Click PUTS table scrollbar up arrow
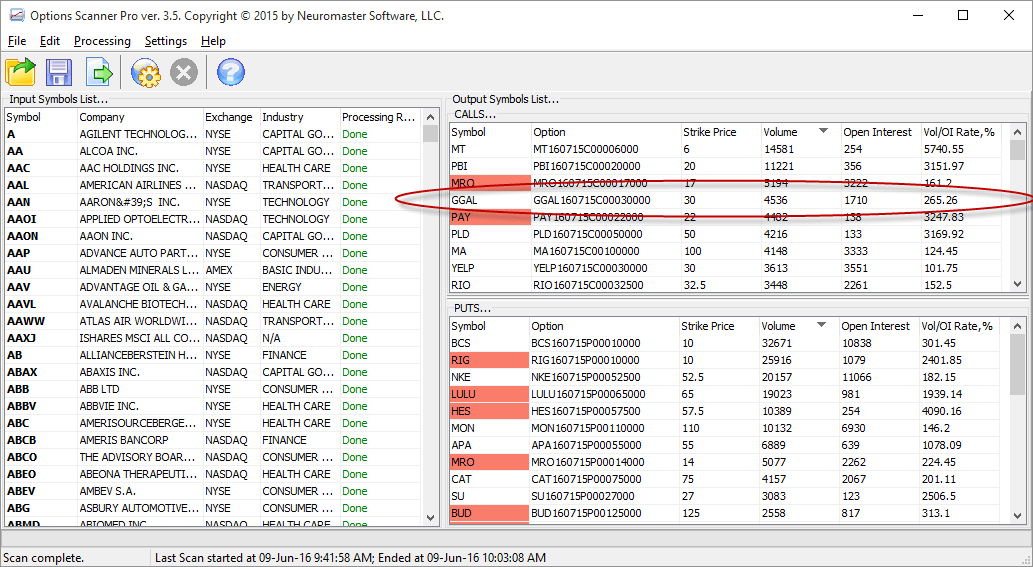 (1018, 326)
